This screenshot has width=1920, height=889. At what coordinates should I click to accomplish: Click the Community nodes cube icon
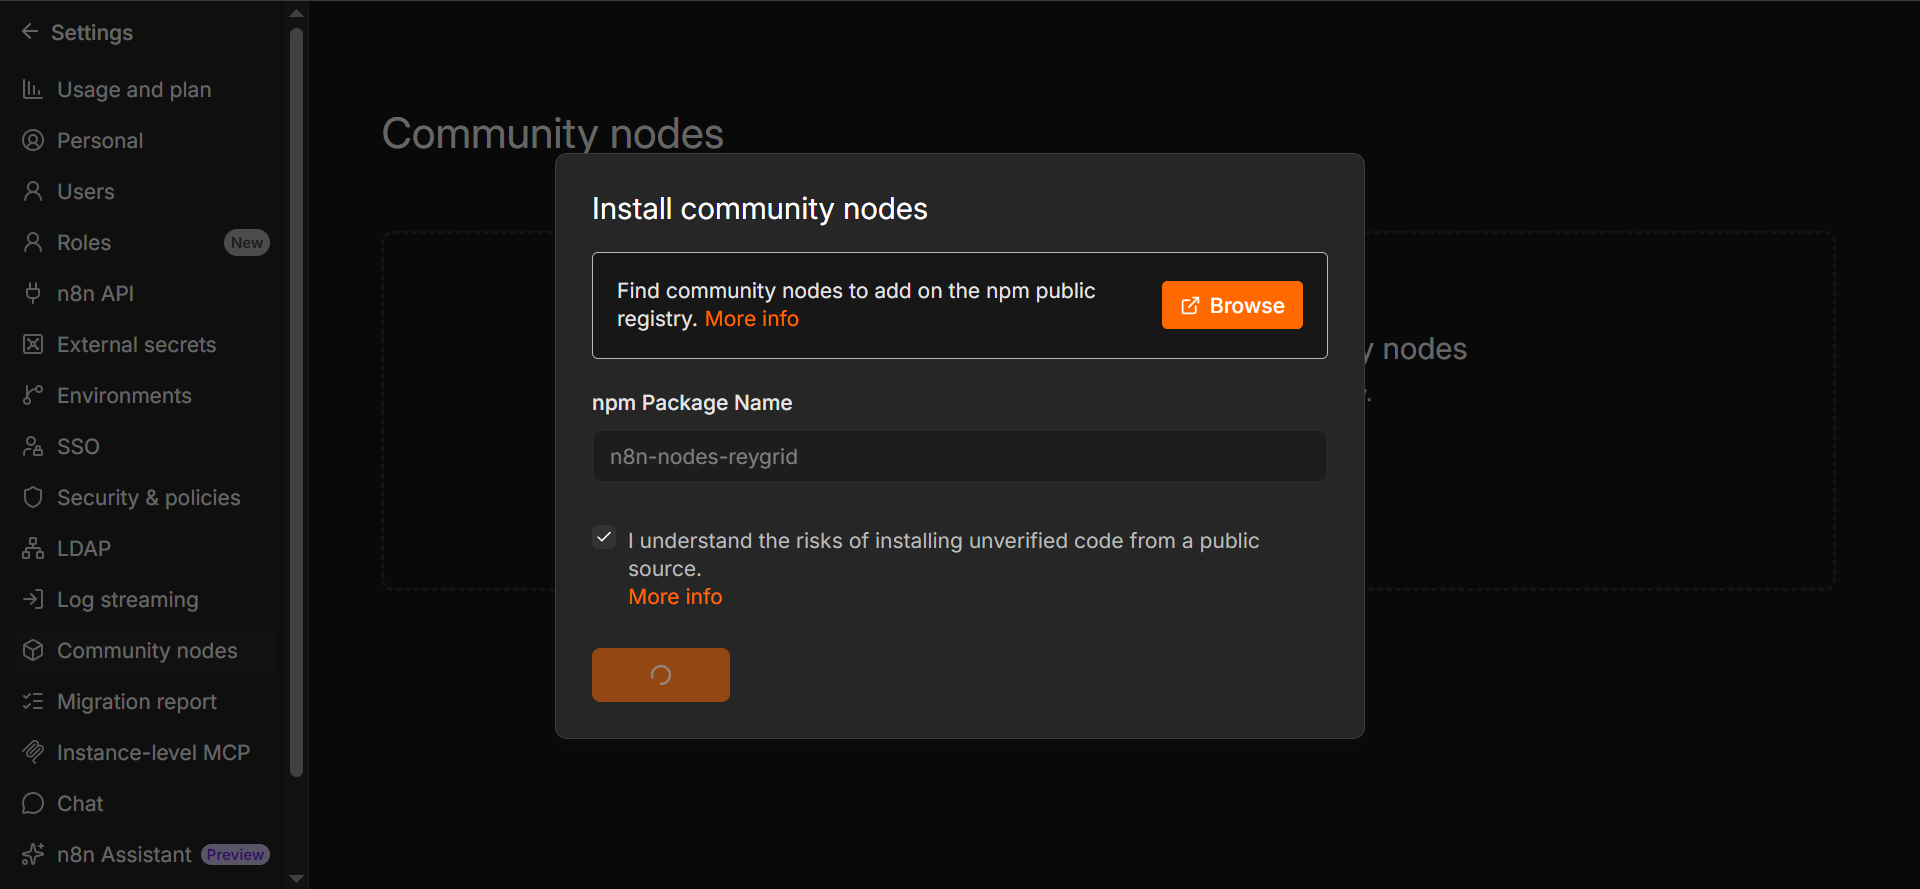click(33, 651)
